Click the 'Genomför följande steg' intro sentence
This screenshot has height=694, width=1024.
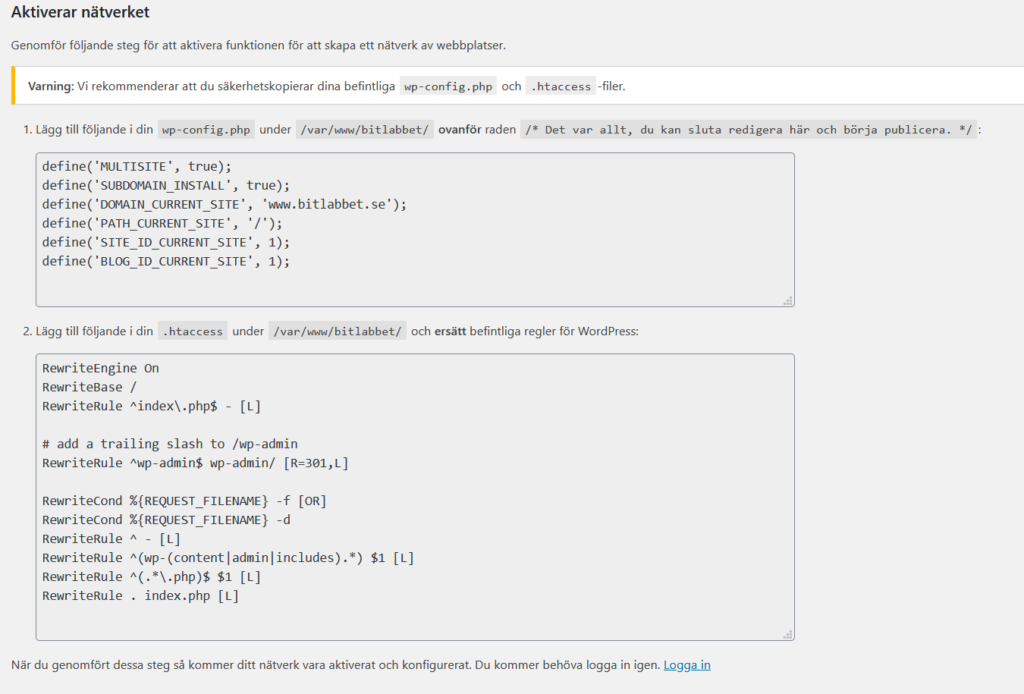pyautogui.click(x=259, y=45)
